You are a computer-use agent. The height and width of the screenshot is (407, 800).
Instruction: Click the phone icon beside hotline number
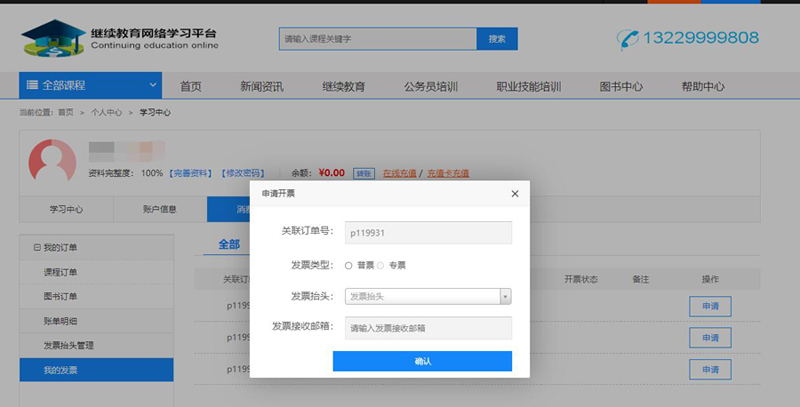(x=628, y=39)
